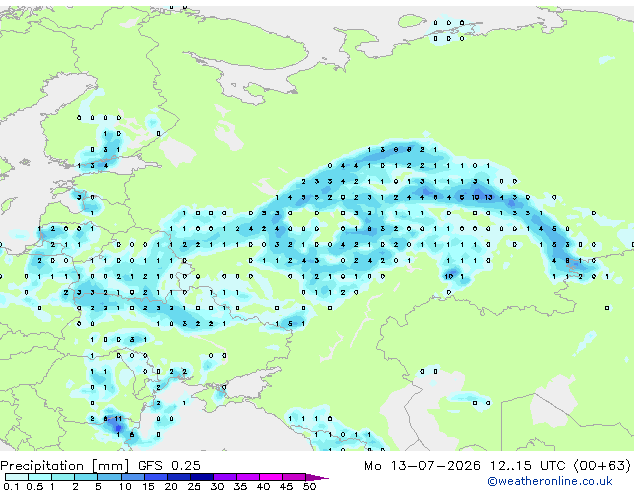Click the '50' legend scale label
Screen dimensions: 634x490
coord(309,486)
